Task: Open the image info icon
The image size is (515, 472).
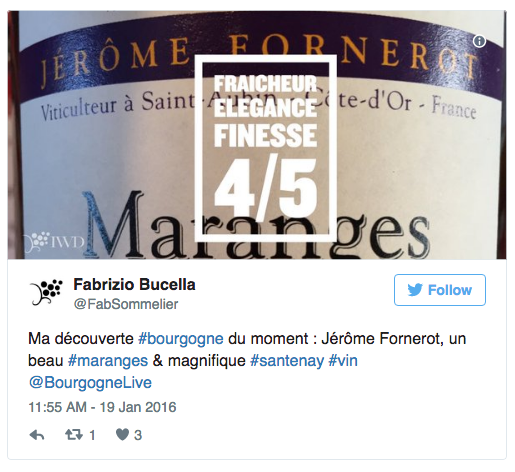Action: (479, 41)
